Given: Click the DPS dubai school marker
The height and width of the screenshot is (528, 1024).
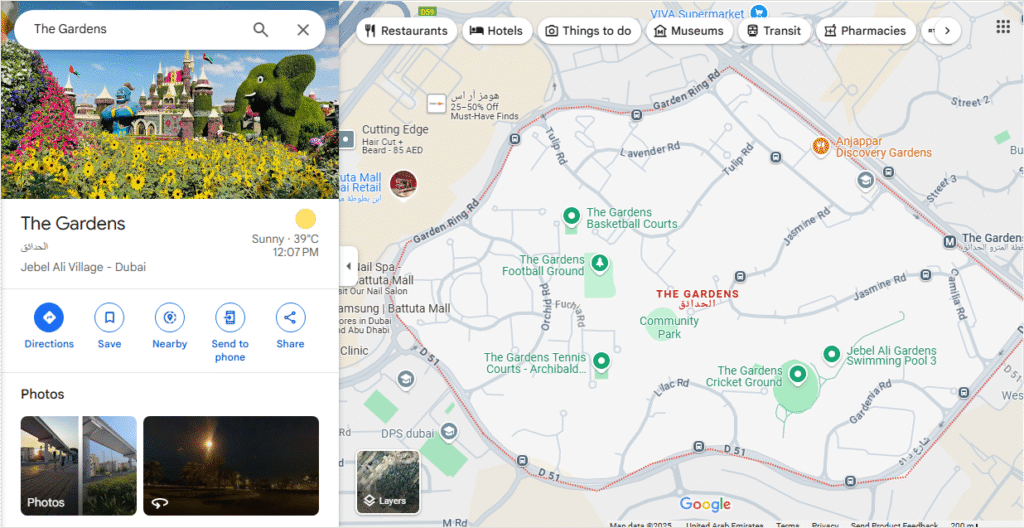Looking at the screenshot, I should point(448,431).
